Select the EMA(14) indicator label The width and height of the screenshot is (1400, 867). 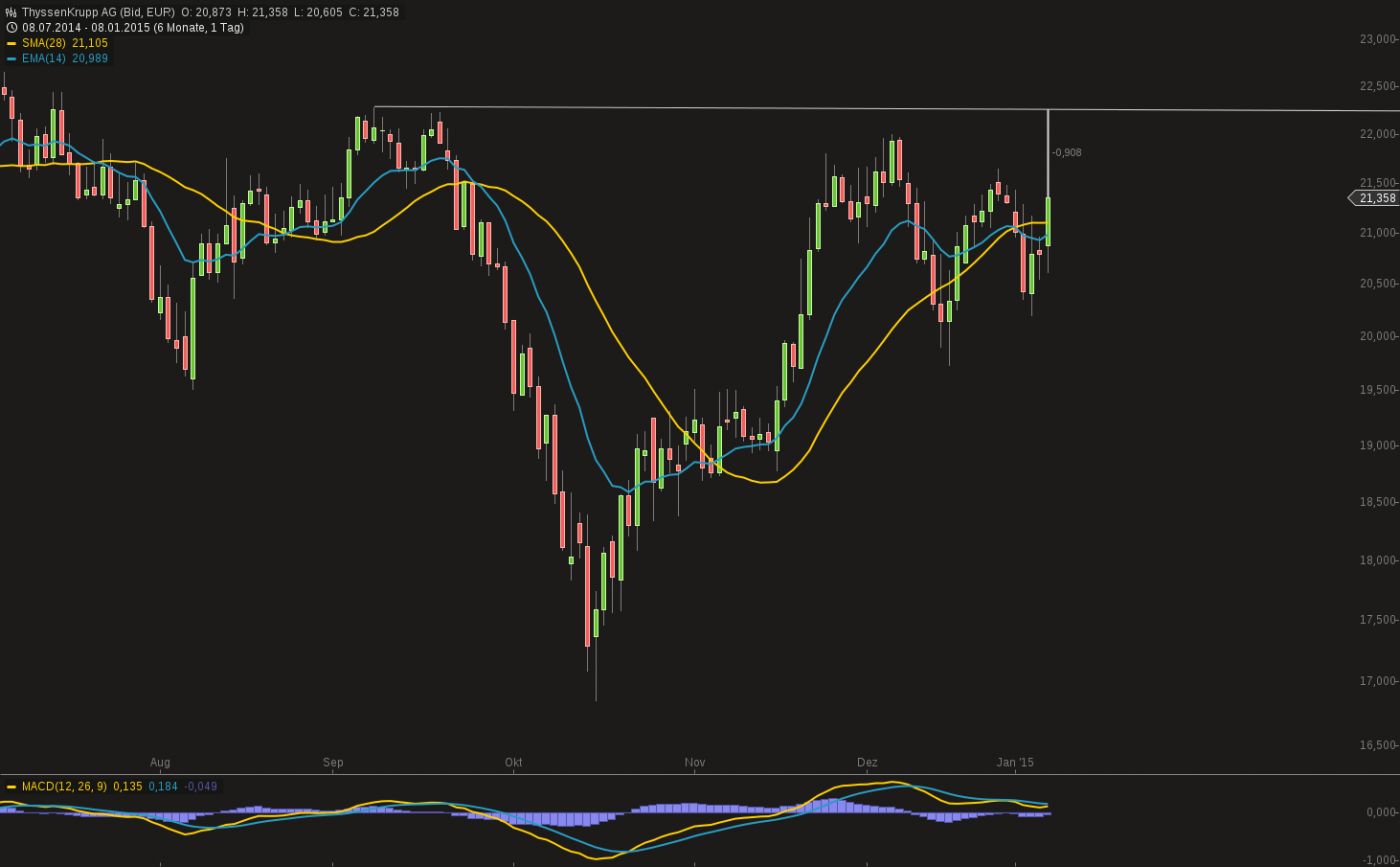[x=44, y=59]
